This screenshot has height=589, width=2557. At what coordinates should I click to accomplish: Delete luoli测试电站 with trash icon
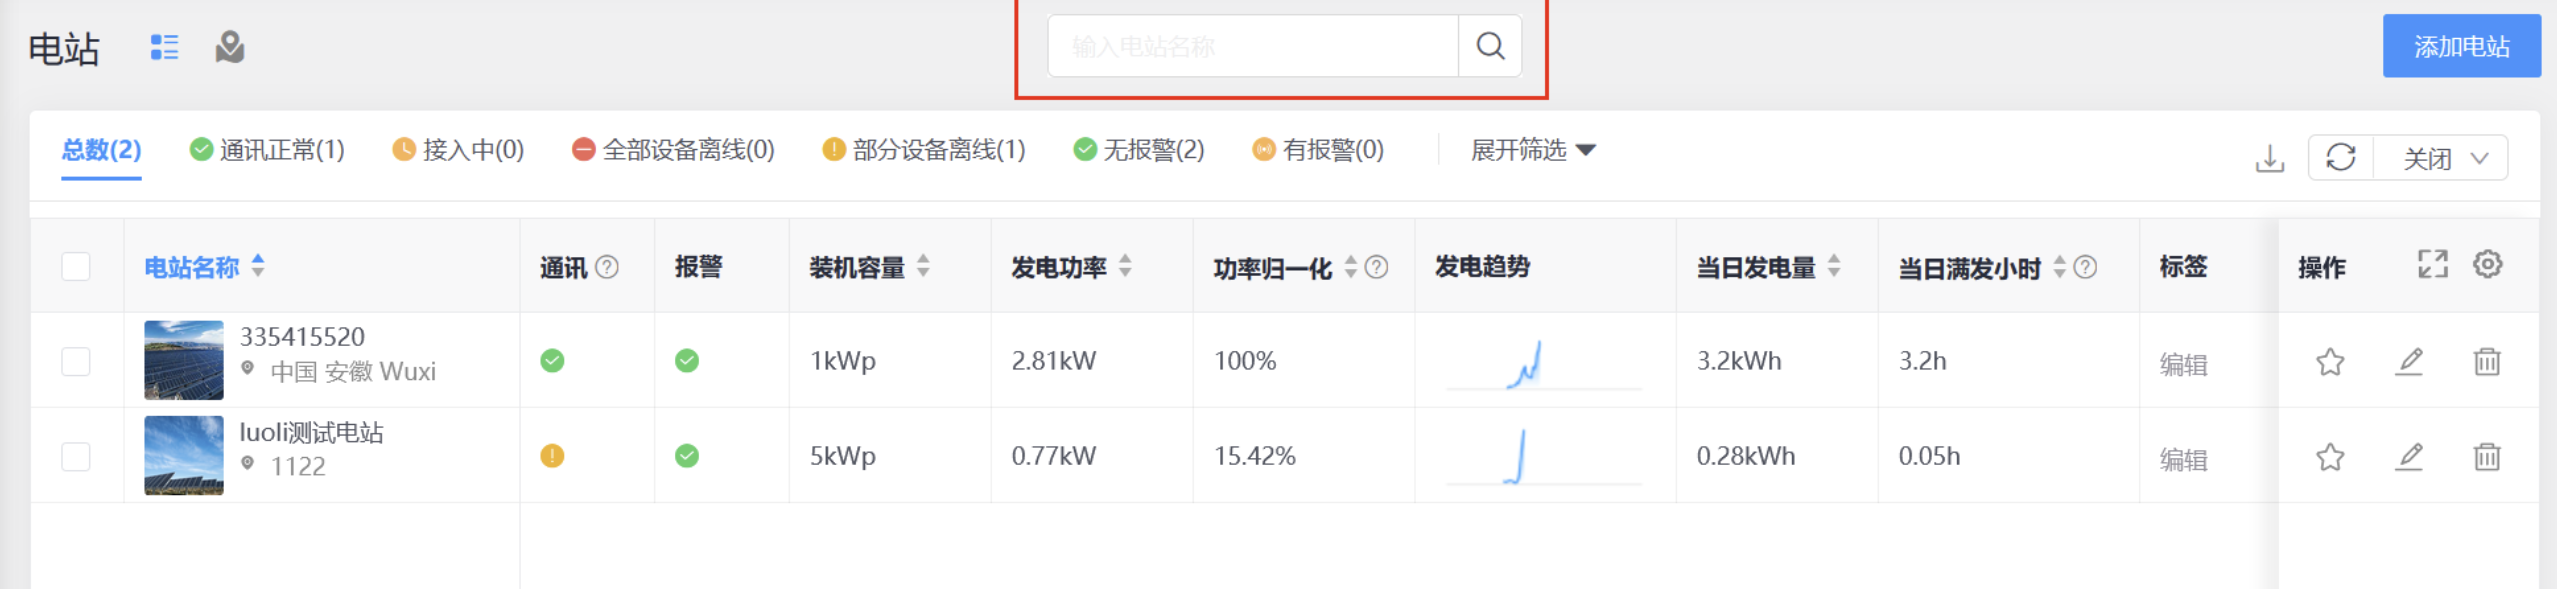[x=2487, y=457]
